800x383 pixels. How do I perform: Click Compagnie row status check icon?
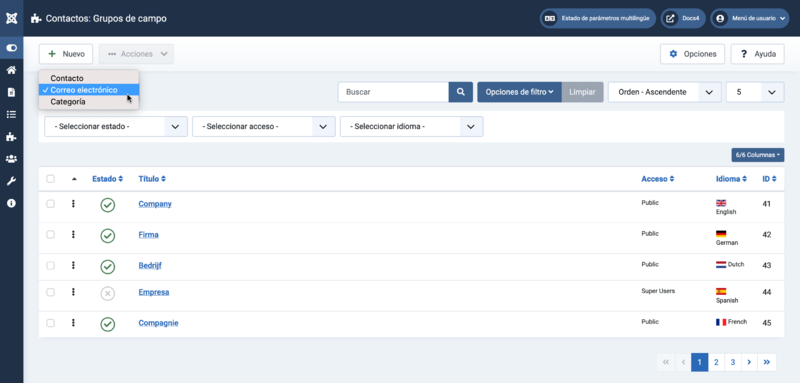tap(108, 324)
